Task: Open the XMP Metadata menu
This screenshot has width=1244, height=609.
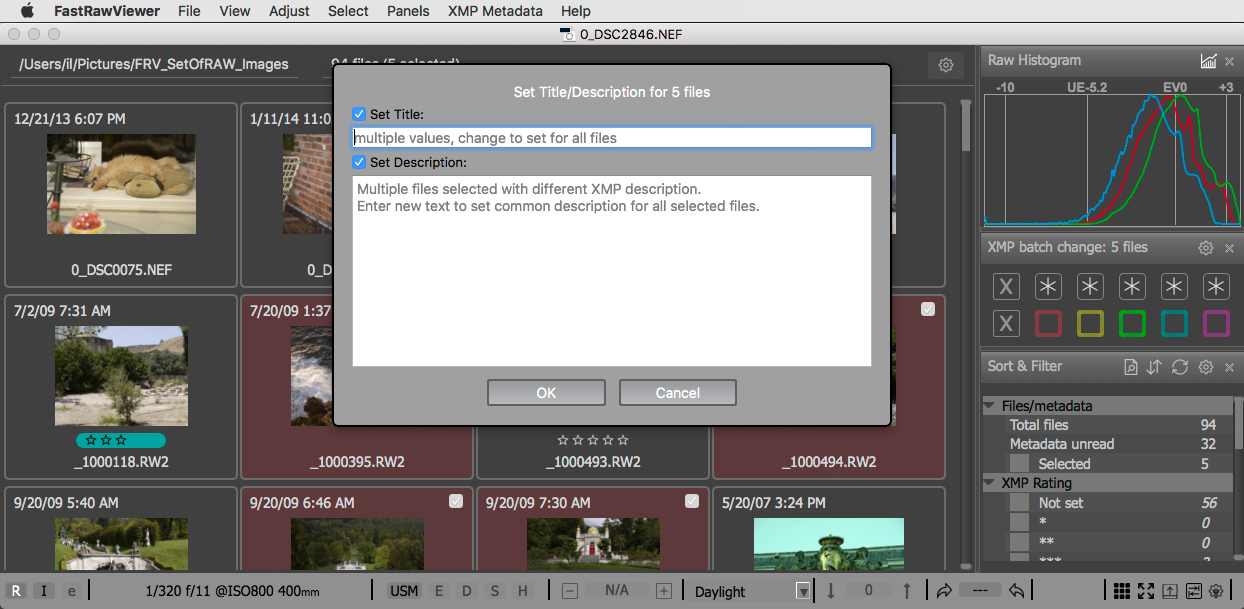Action: pyautogui.click(x=495, y=11)
